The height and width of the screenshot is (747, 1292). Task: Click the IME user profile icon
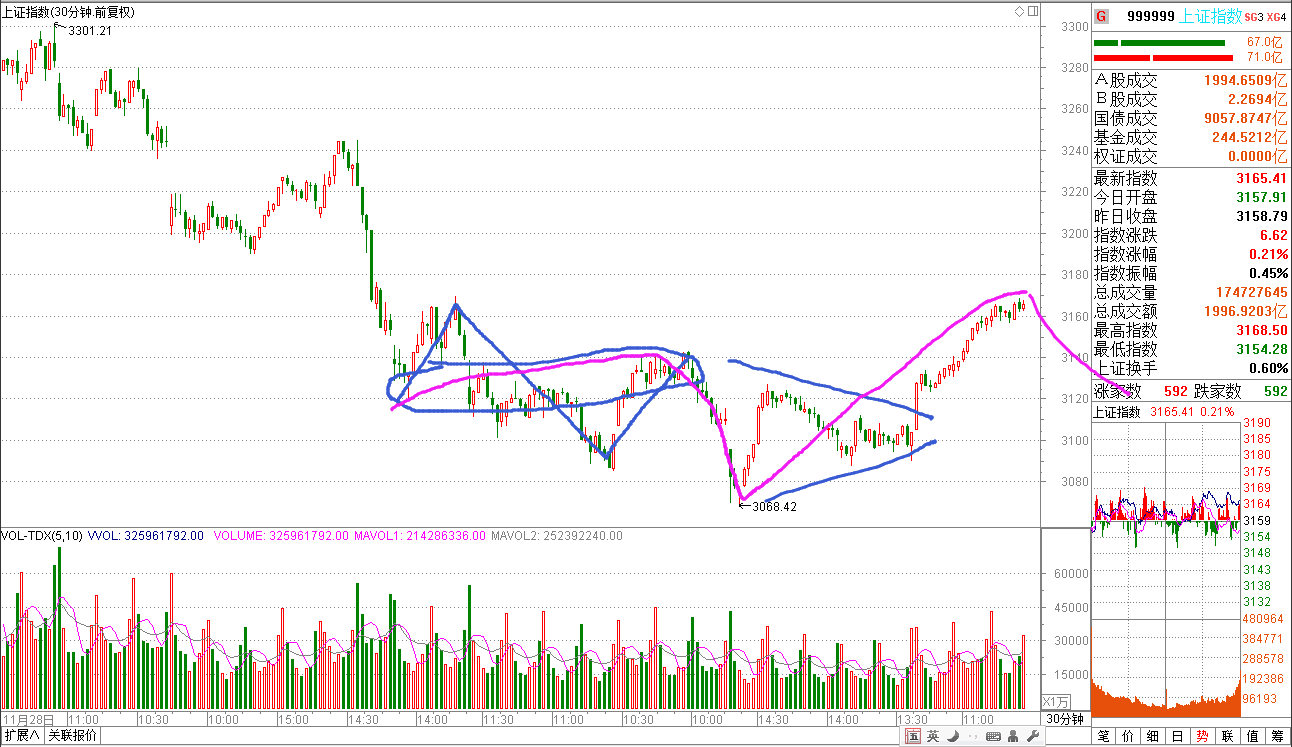coord(1014,737)
